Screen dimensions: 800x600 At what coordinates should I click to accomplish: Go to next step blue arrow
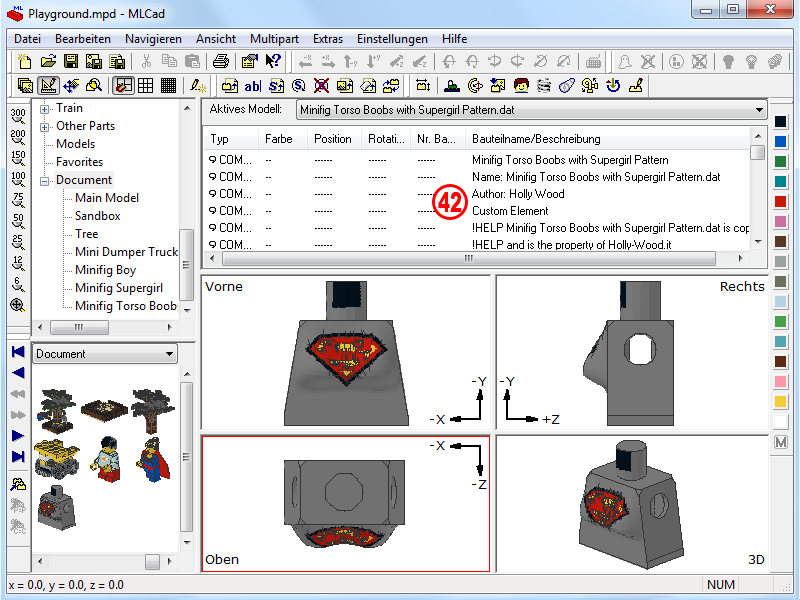coord(18,436)
